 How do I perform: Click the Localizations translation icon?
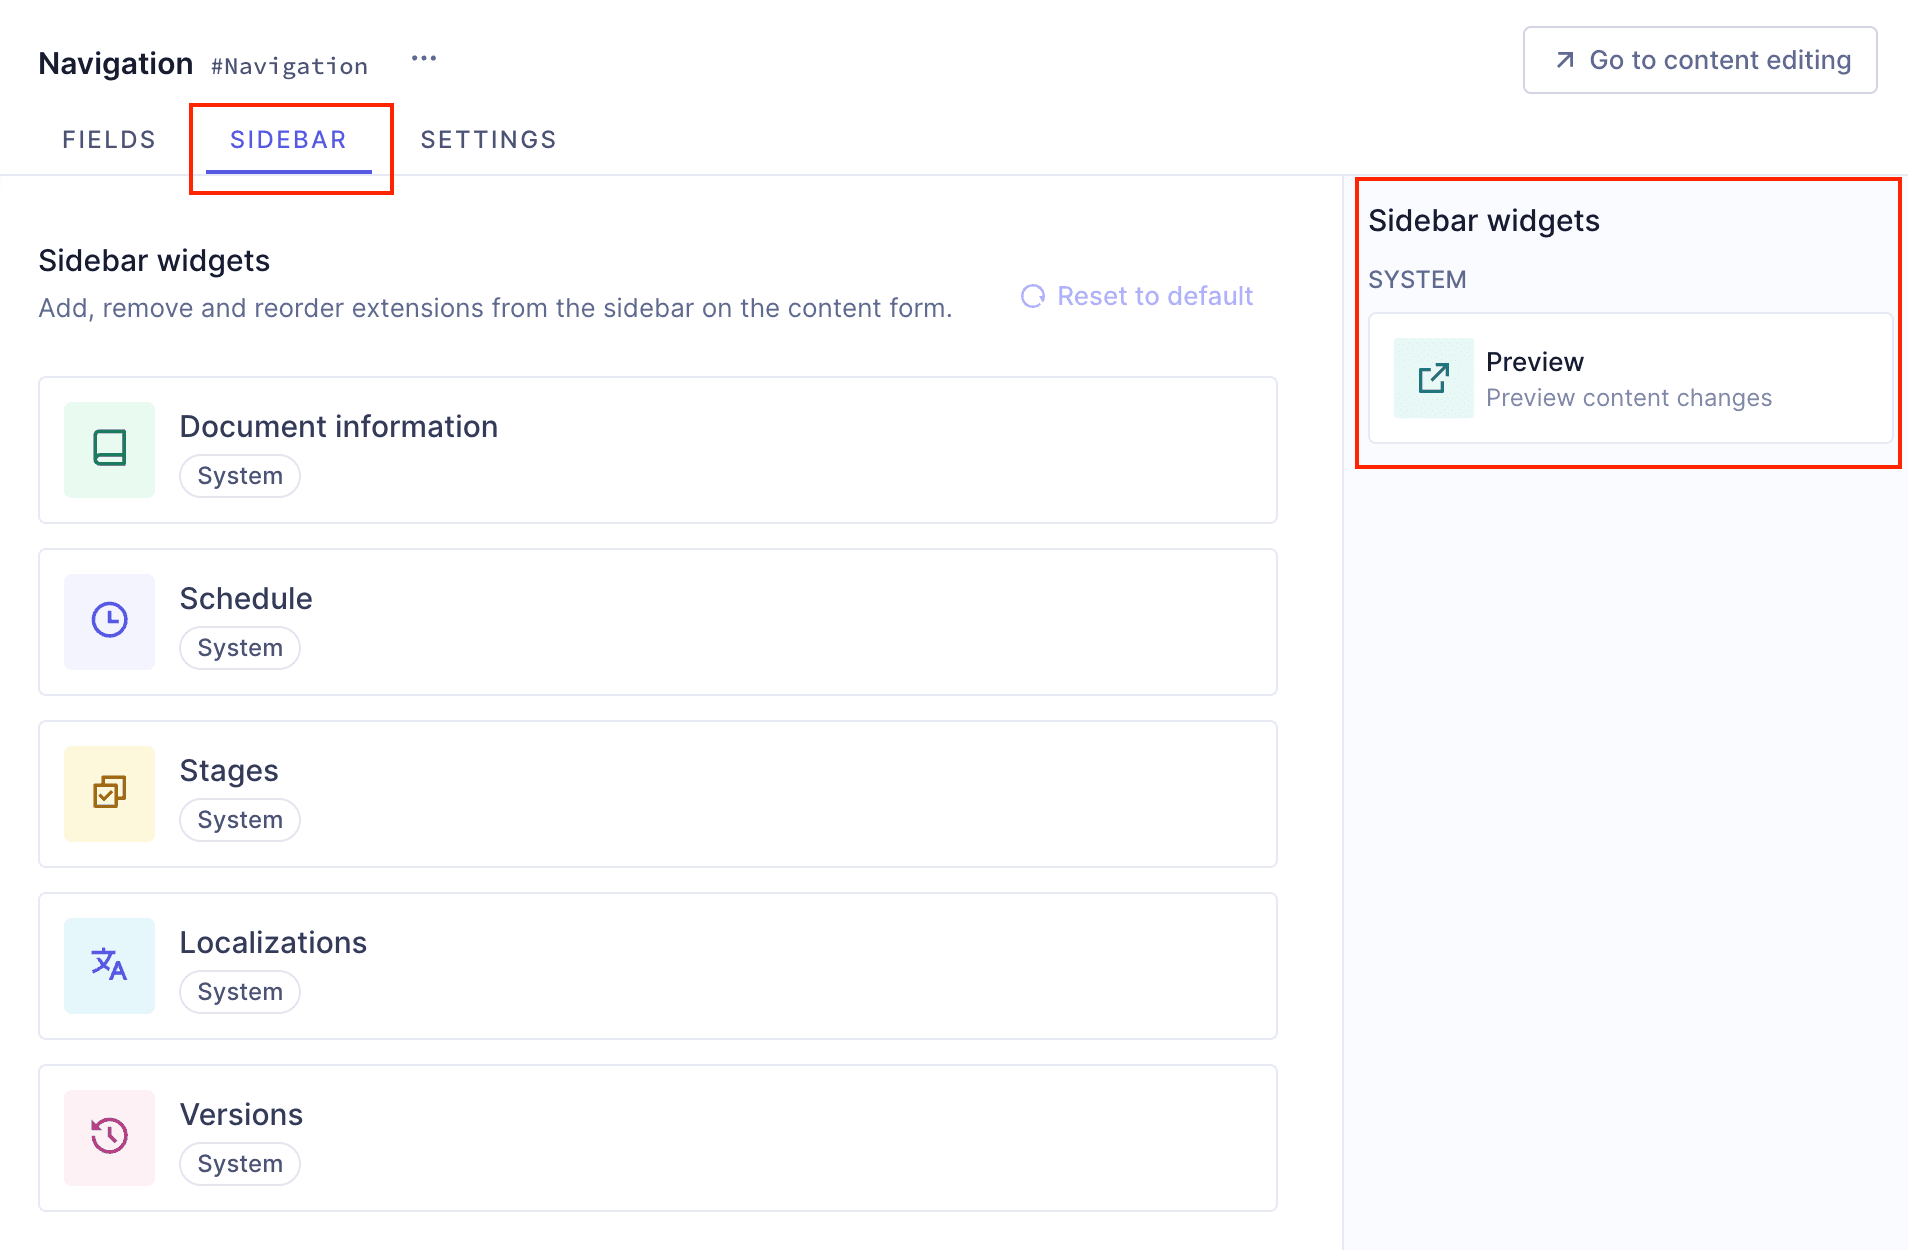[109, 965]
